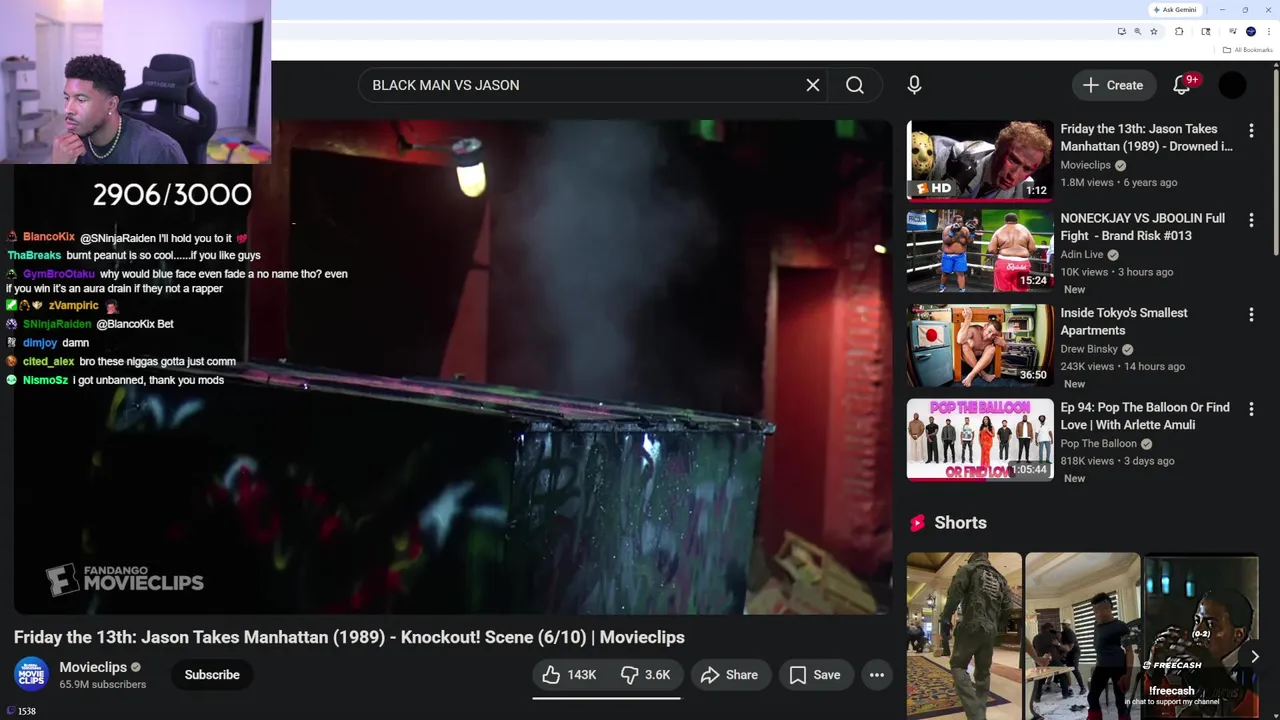
Task: Open the Chrome extensions puzzle icon
Action: click(x=1179, y=31)
